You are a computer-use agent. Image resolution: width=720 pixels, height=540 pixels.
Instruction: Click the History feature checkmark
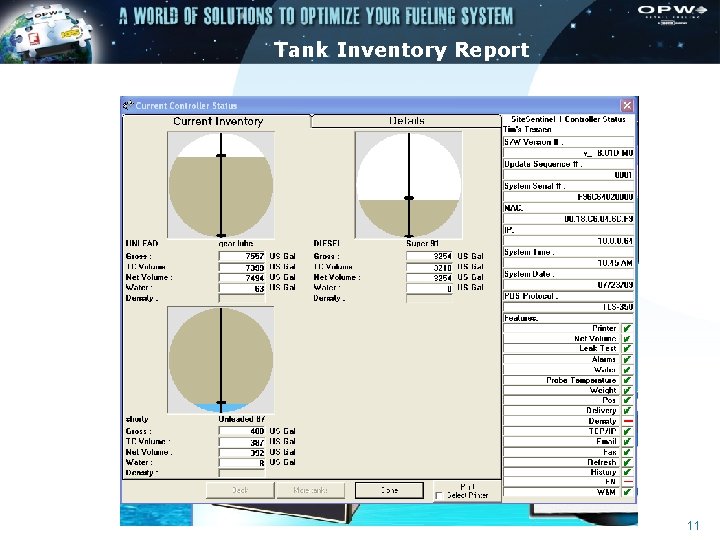[627, 472]
